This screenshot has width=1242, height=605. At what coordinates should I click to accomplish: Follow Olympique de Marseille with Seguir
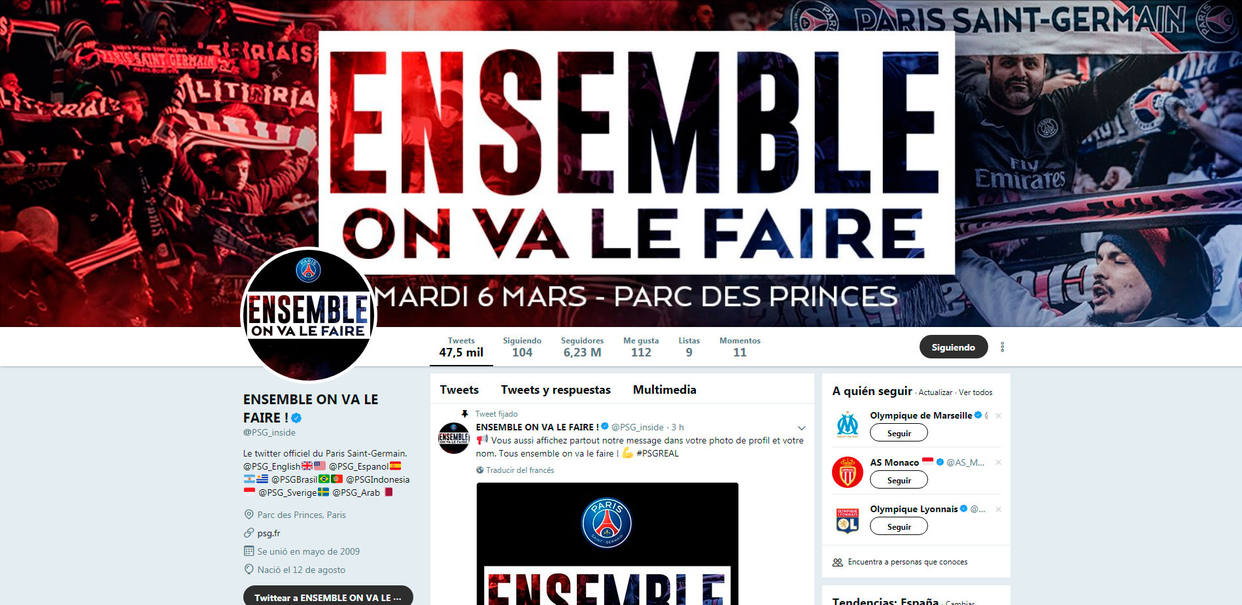coord(899,433)
